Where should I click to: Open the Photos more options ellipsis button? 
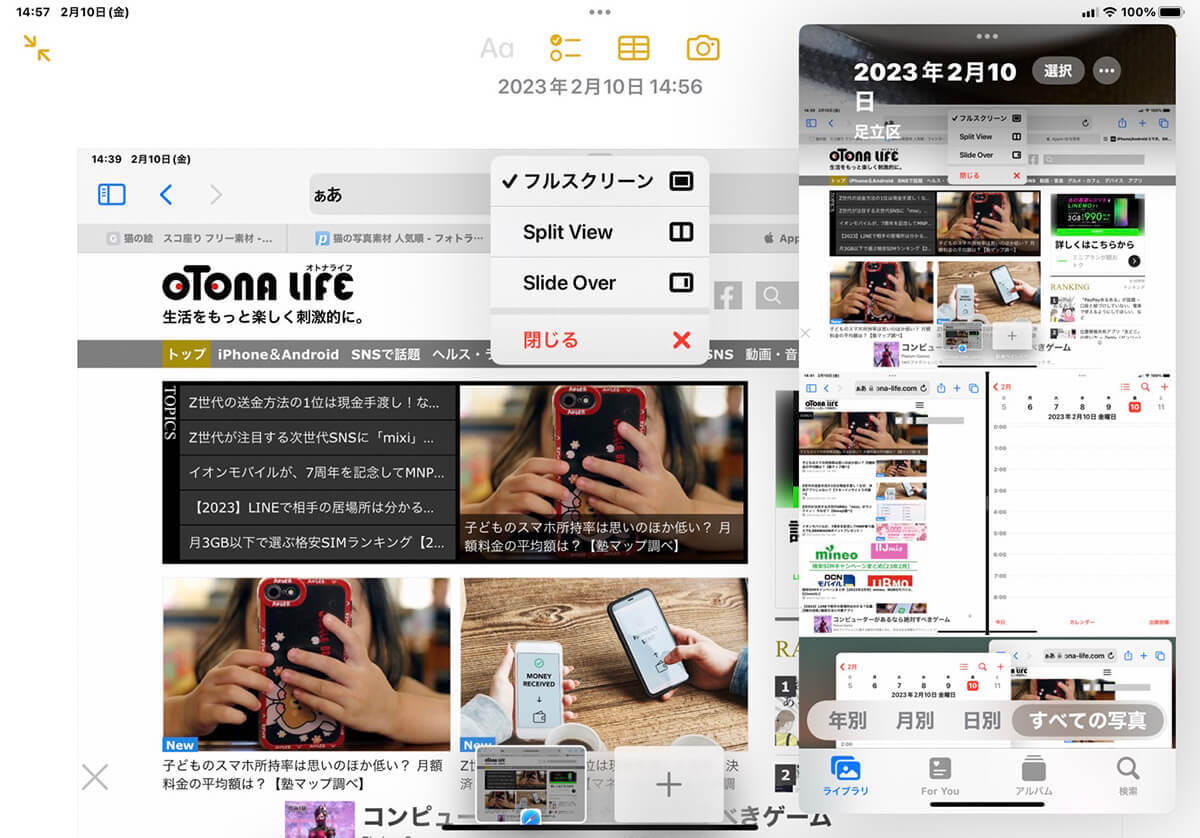[1106, 71]
